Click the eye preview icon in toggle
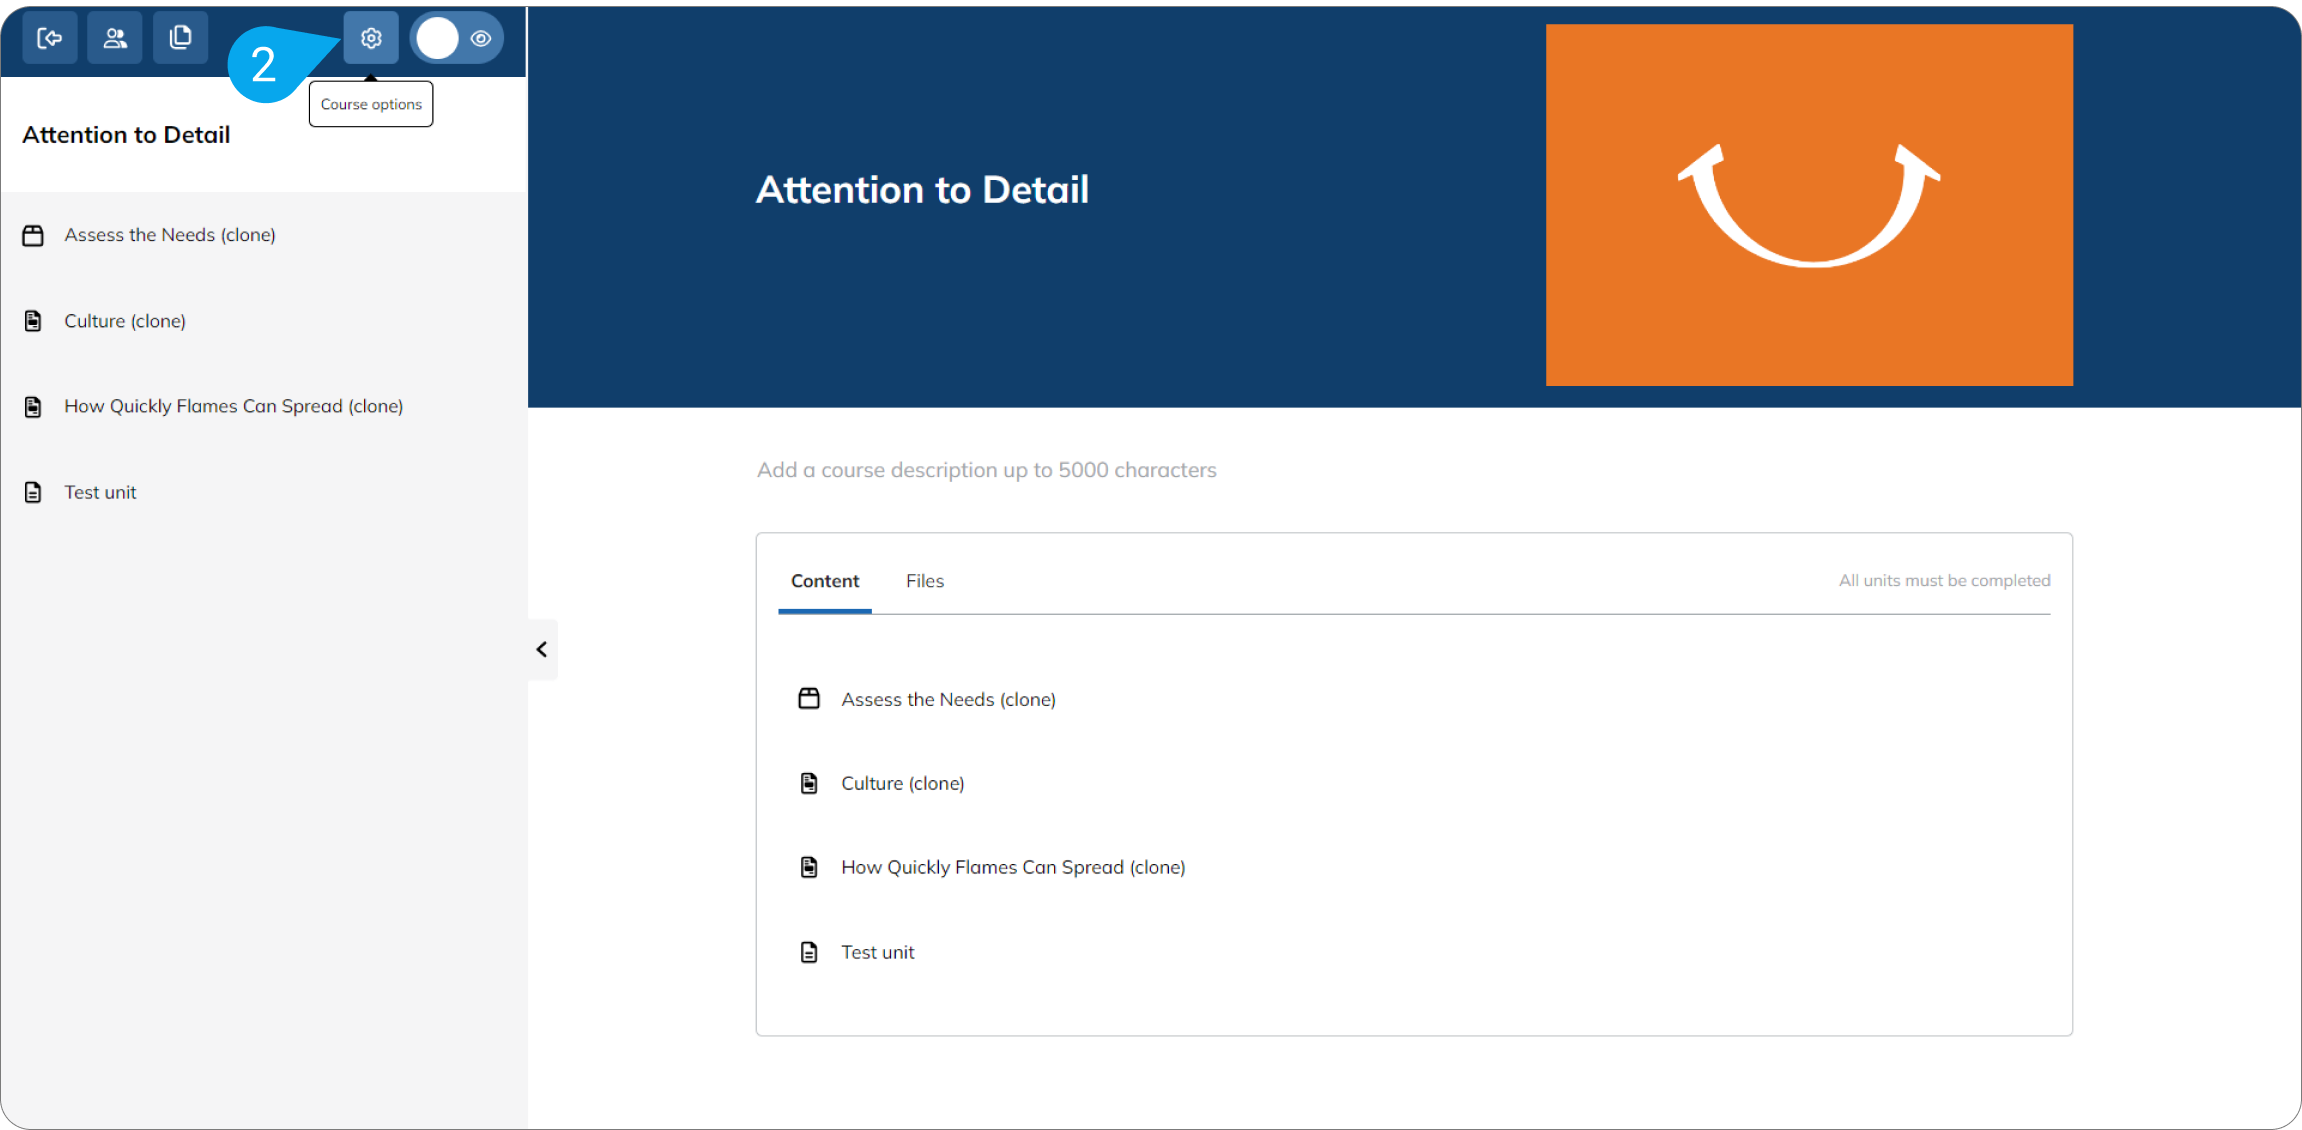2302x1130 pixels. point(481,38)
